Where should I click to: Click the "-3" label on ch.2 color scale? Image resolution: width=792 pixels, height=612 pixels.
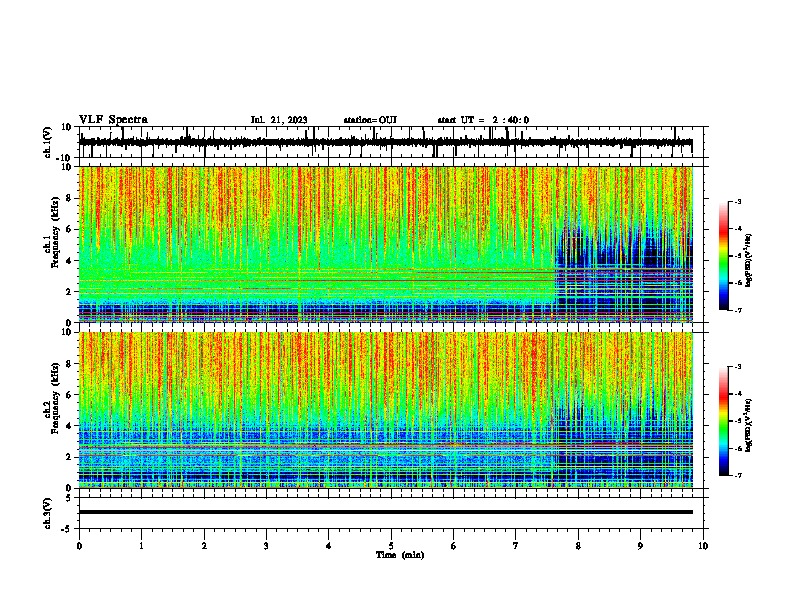pyautogui.click(x=737, y=367)
